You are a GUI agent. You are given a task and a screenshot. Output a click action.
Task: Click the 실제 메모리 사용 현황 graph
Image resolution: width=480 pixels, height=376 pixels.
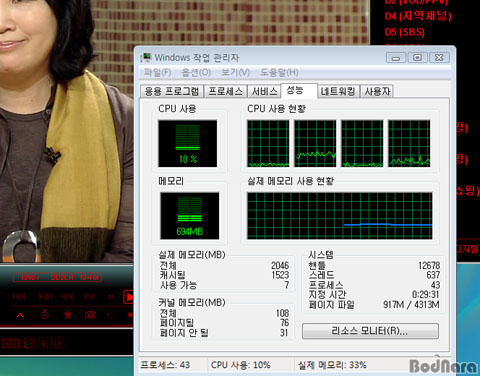340,216
